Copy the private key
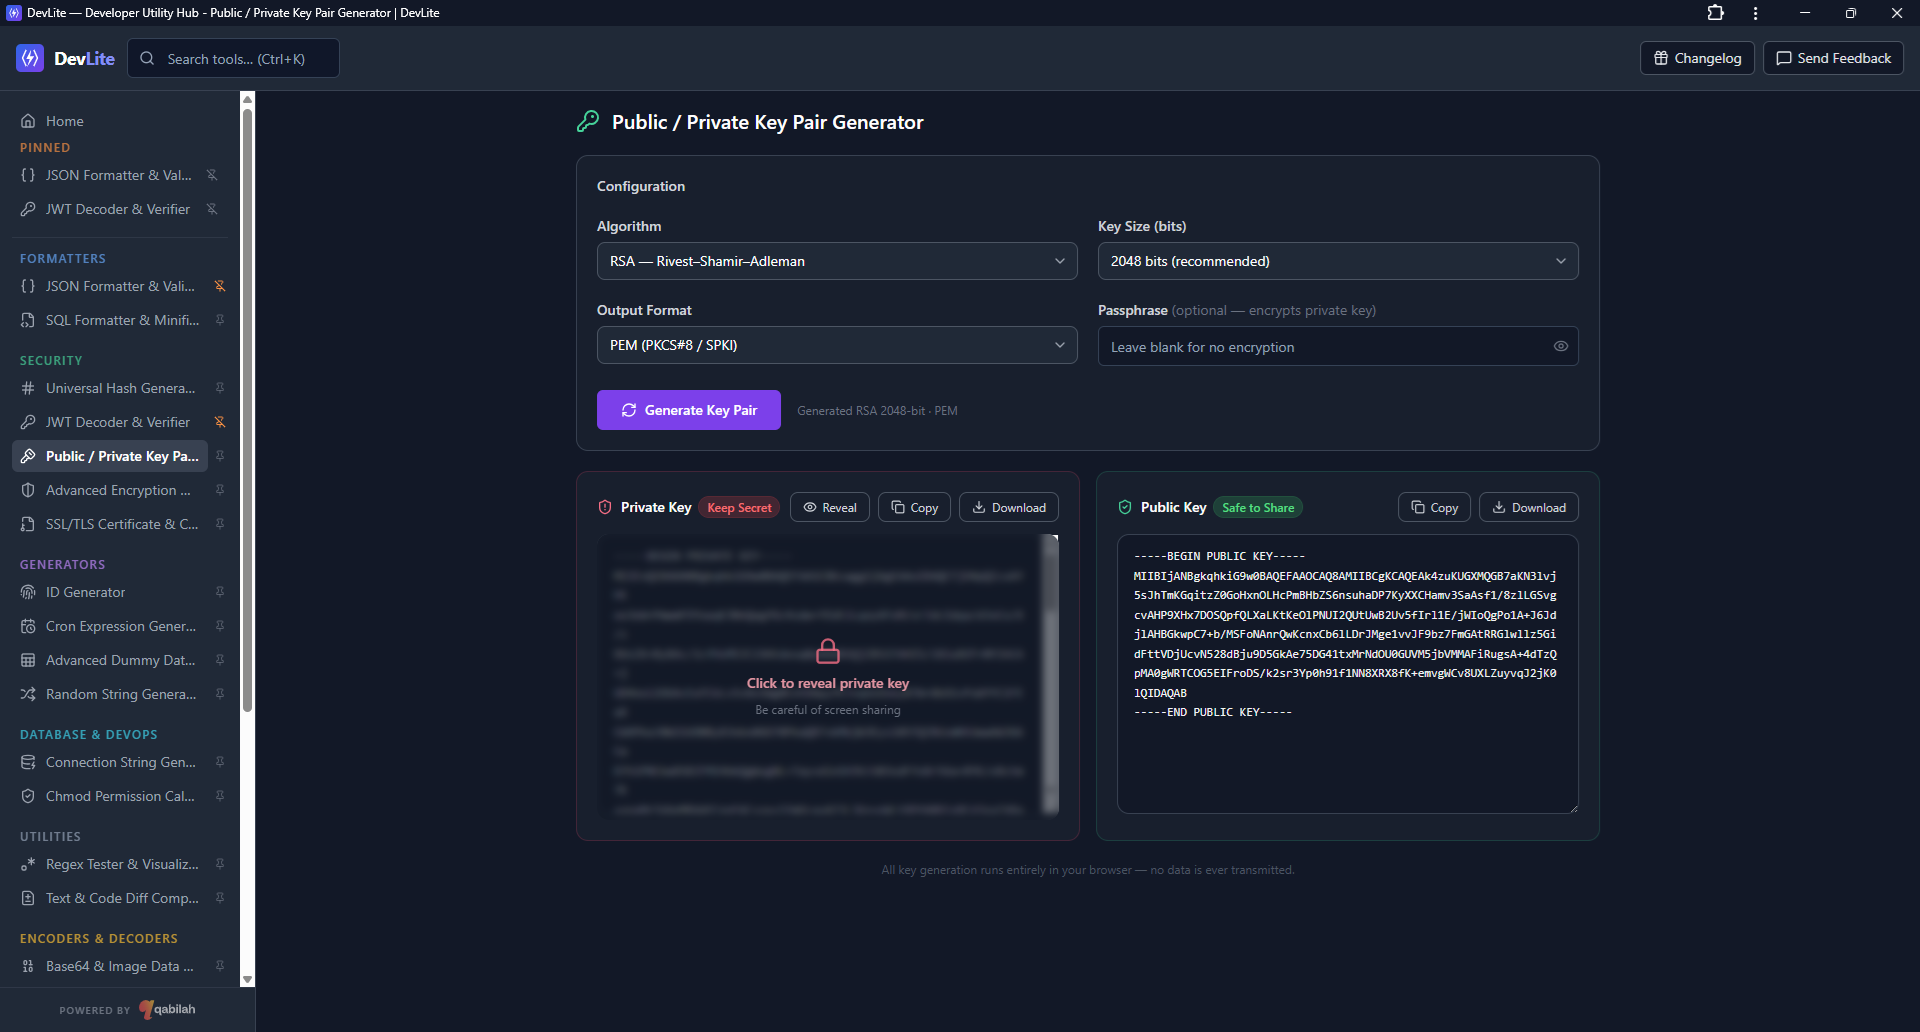This screenshot has width=1920, height=1032. point(914,507)
